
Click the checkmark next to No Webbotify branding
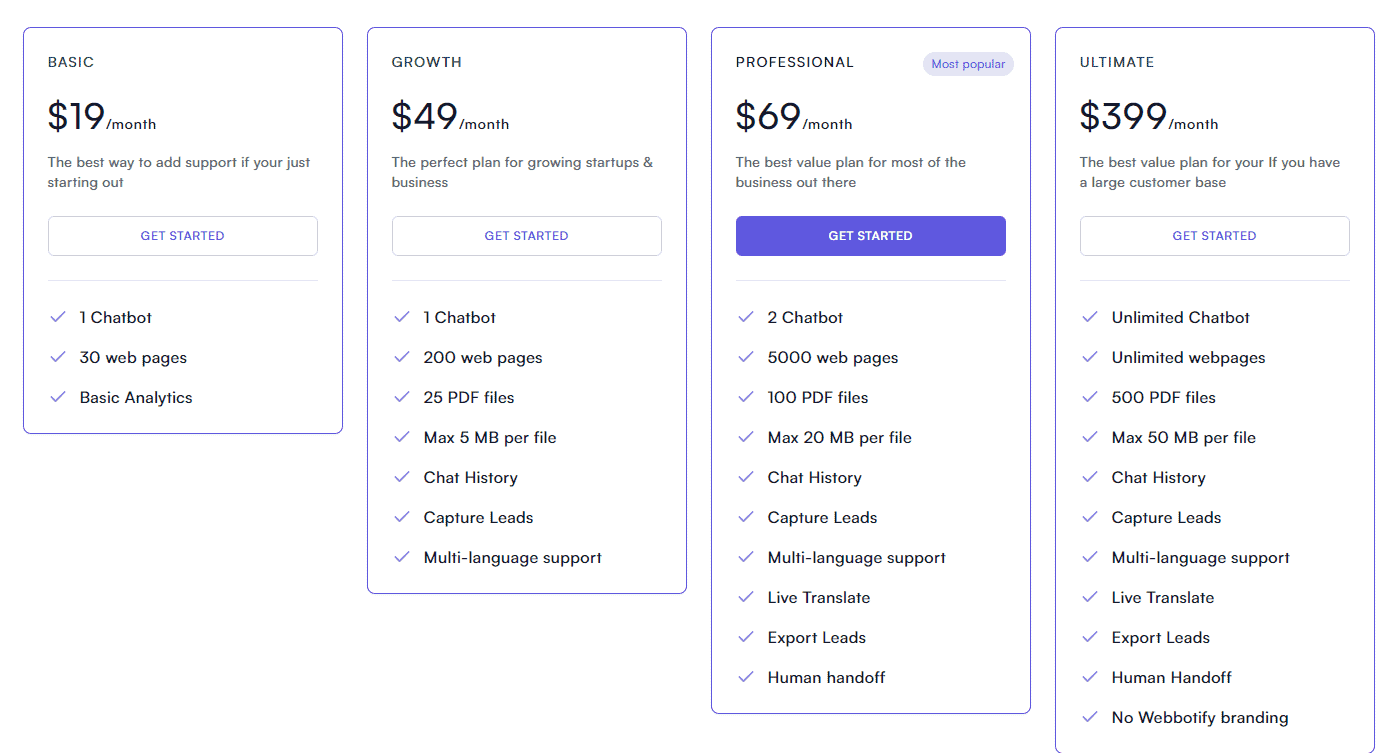(1090, 717)
